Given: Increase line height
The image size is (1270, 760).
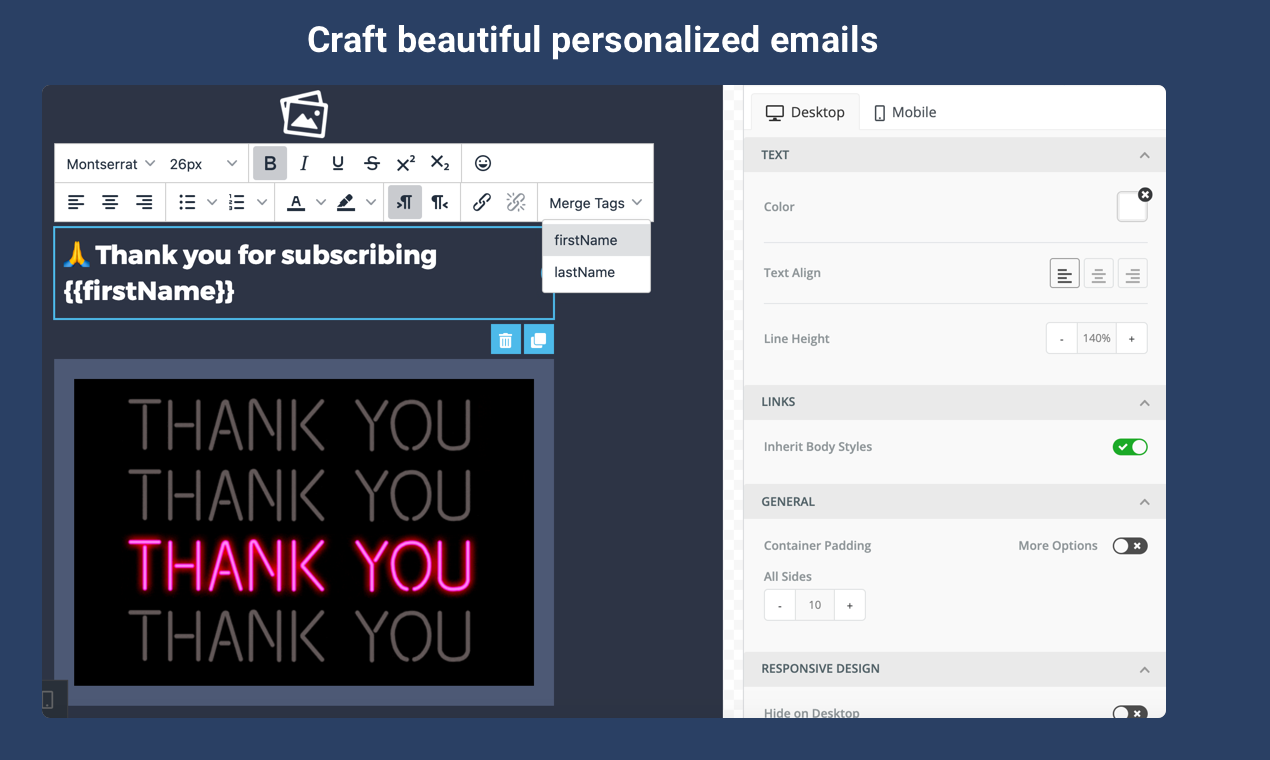Looking at the screenshot, I should point(1132,339).
